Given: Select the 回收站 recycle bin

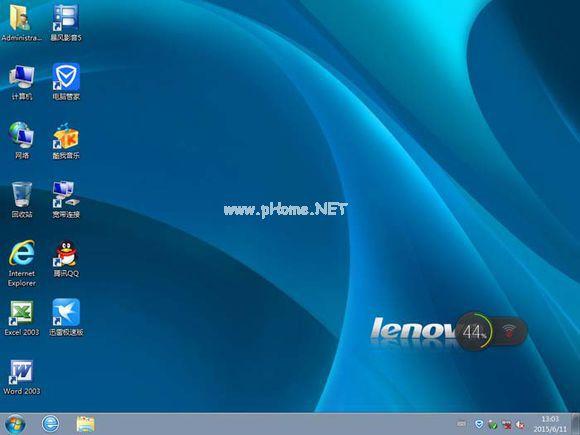Looking at the screenshot, I should click(x=22, y=200).
